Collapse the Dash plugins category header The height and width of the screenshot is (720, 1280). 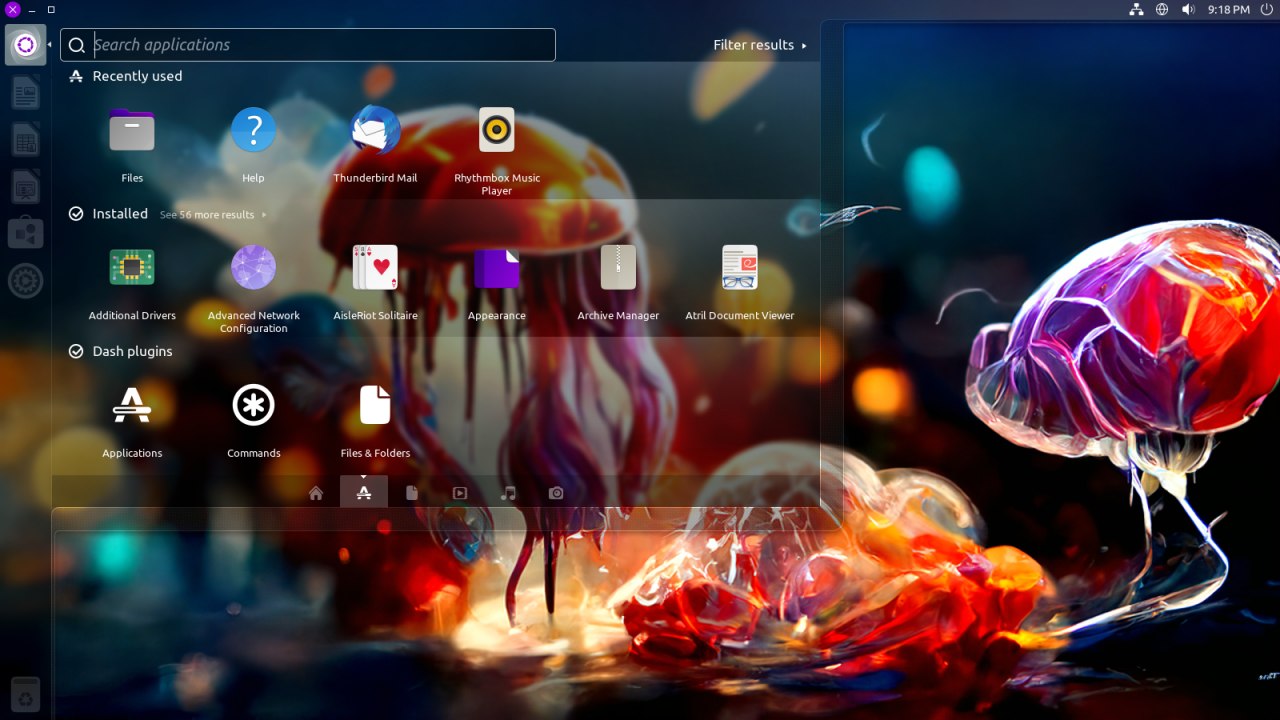click(120, 352)
